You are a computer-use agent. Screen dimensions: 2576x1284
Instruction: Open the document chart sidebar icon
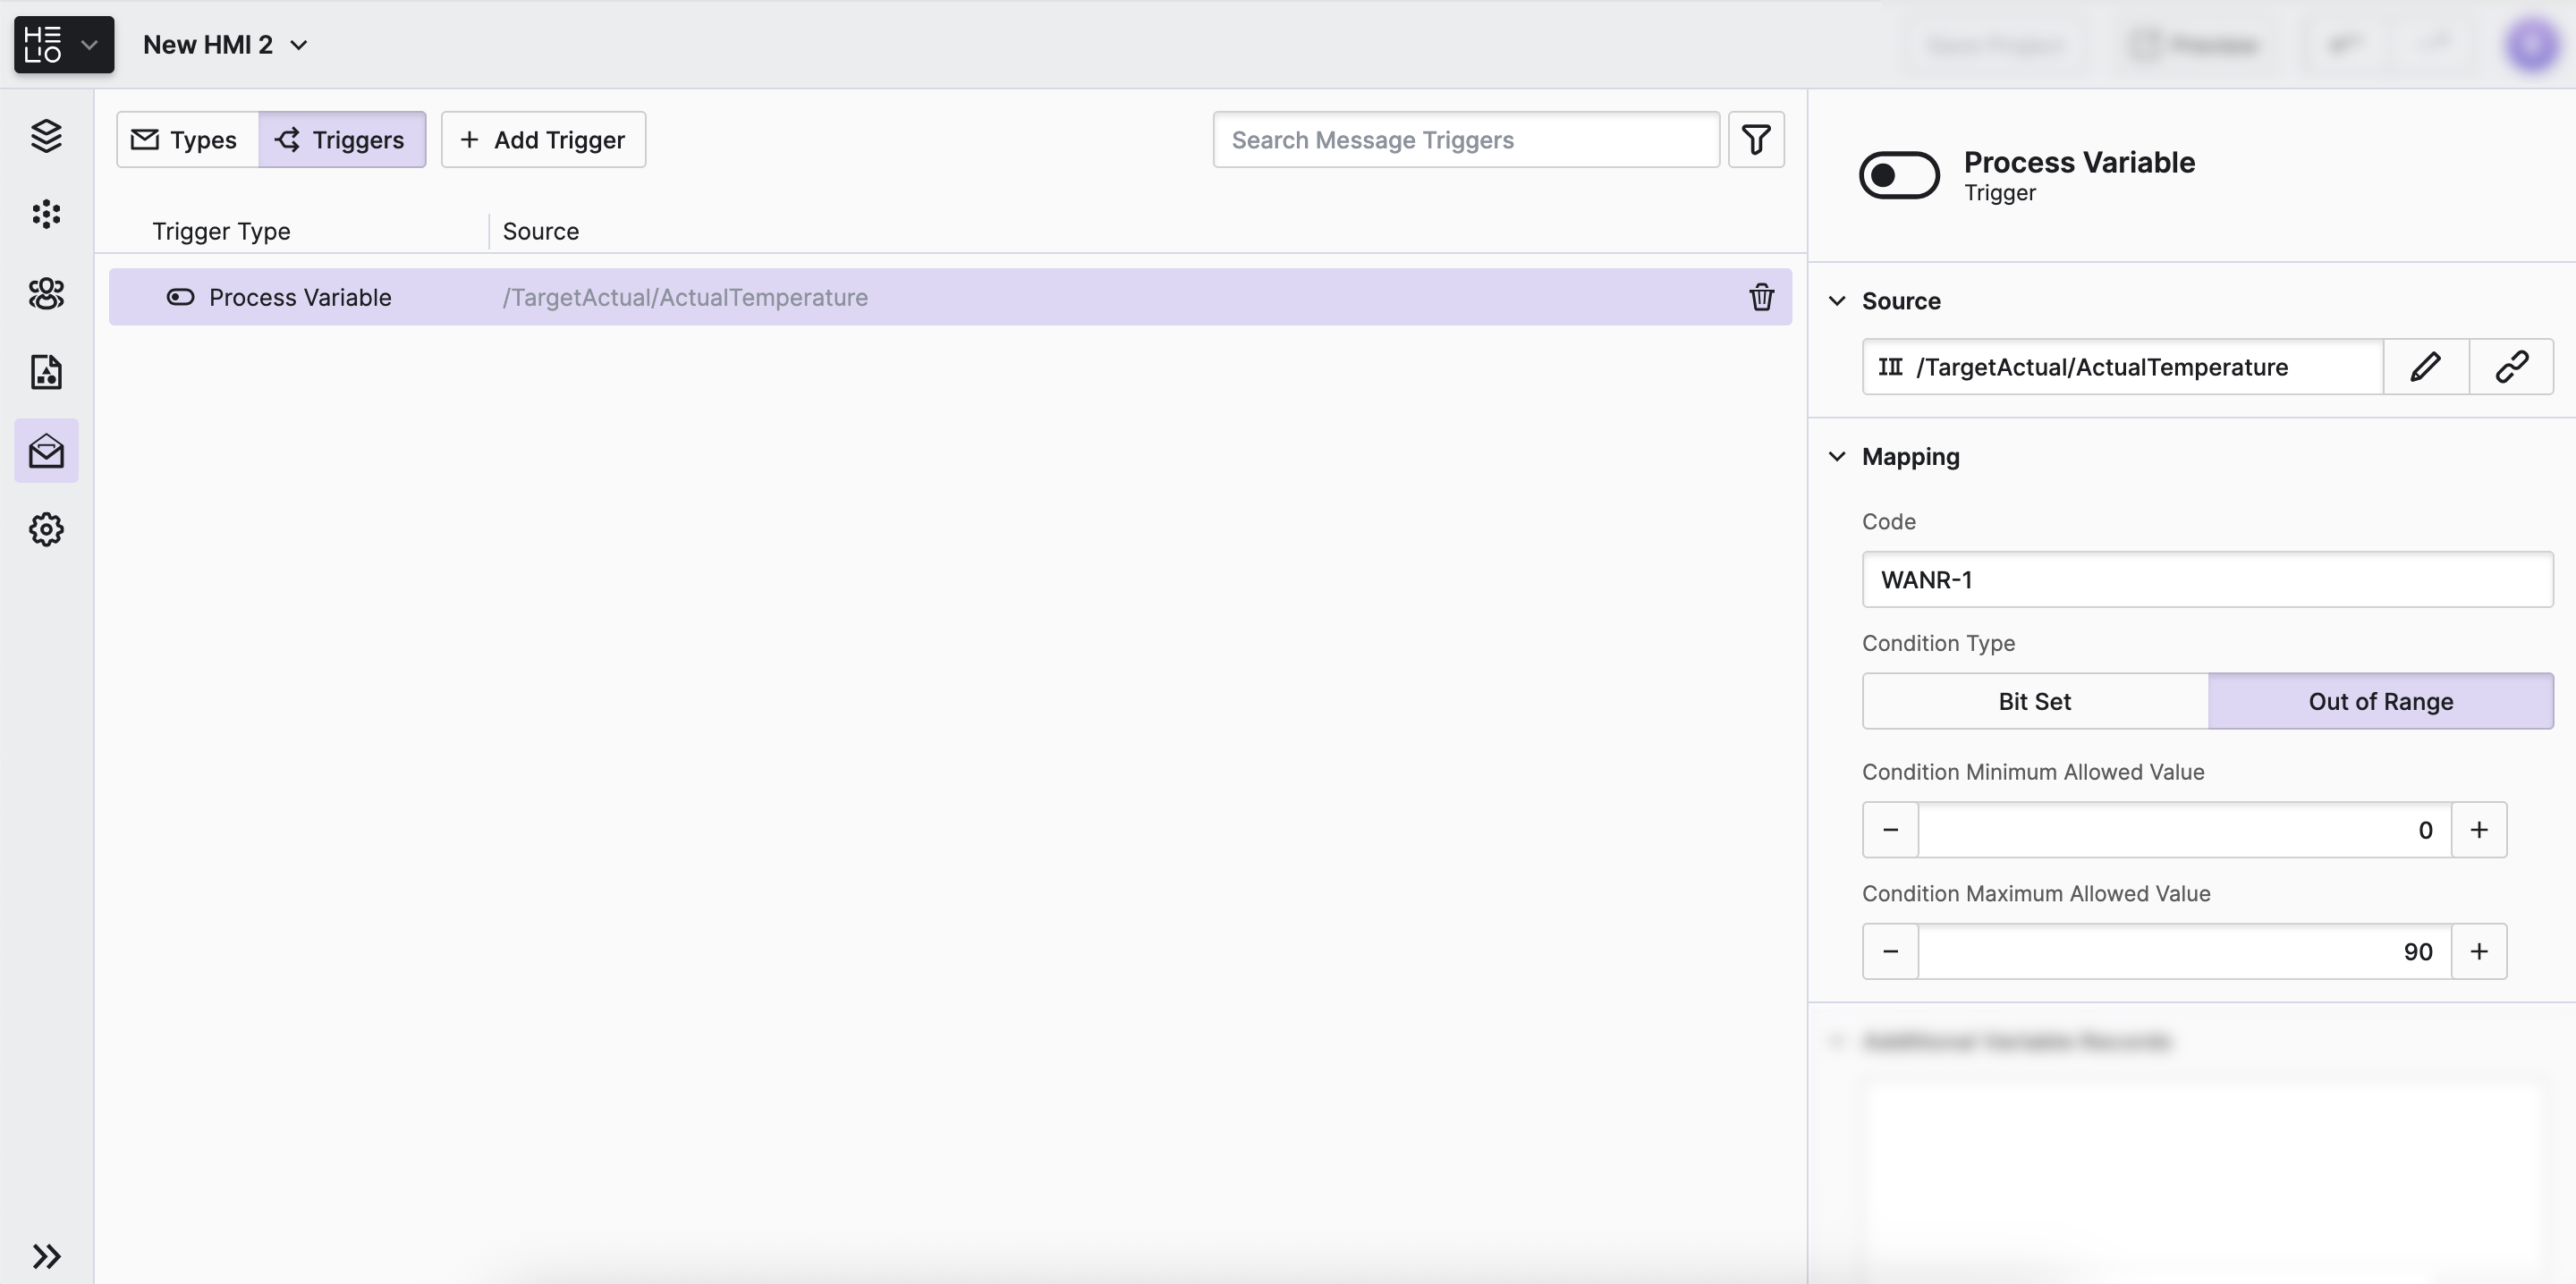point(46,372)
